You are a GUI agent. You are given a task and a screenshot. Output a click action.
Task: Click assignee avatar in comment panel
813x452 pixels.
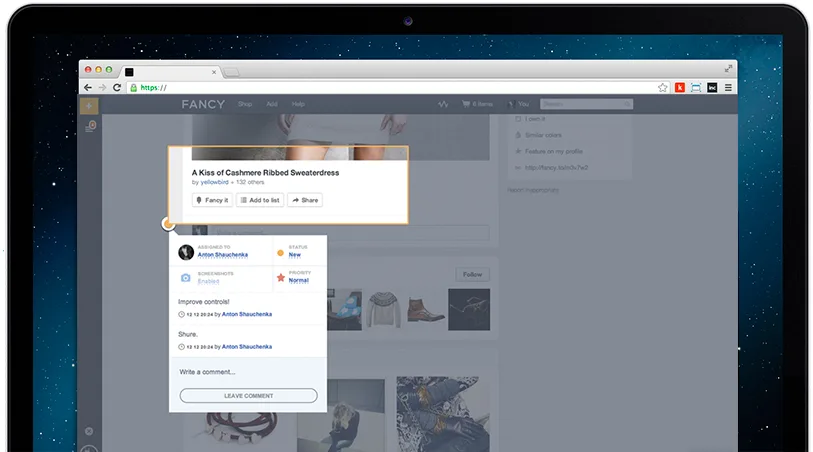pyautogui.click(x=186, y=252)
